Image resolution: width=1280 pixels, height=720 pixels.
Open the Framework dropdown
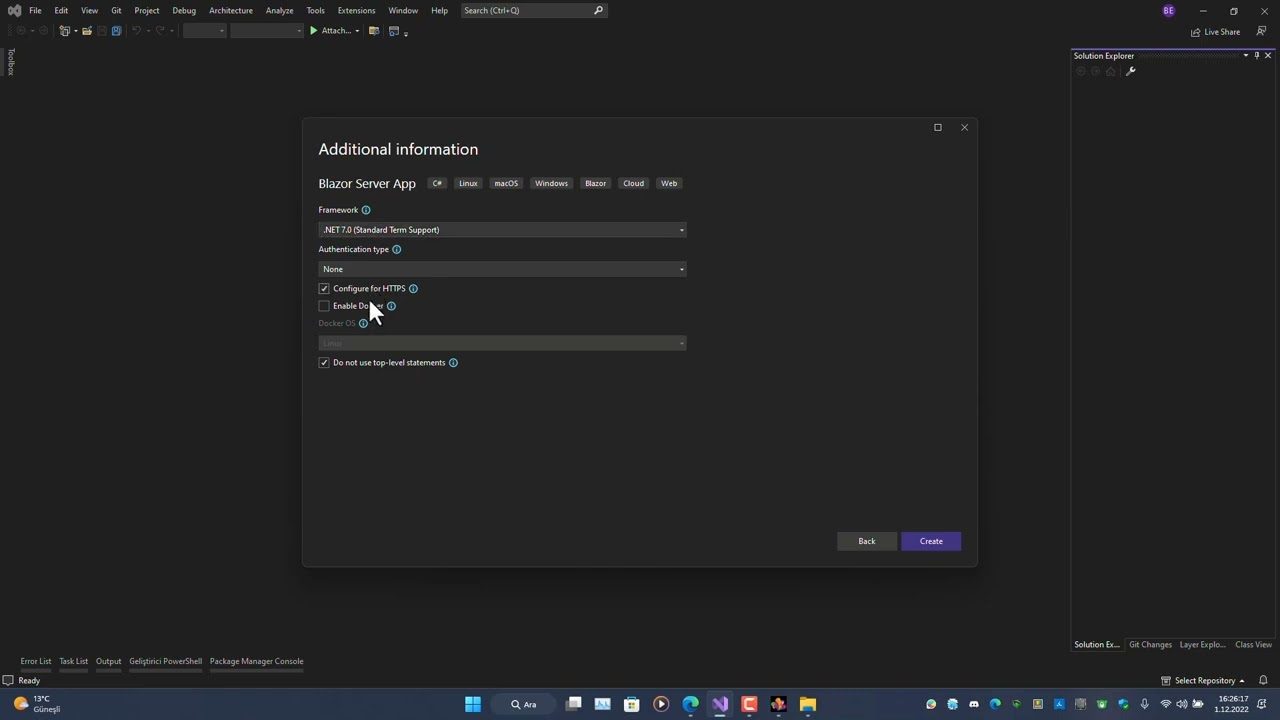click(502, 230)
